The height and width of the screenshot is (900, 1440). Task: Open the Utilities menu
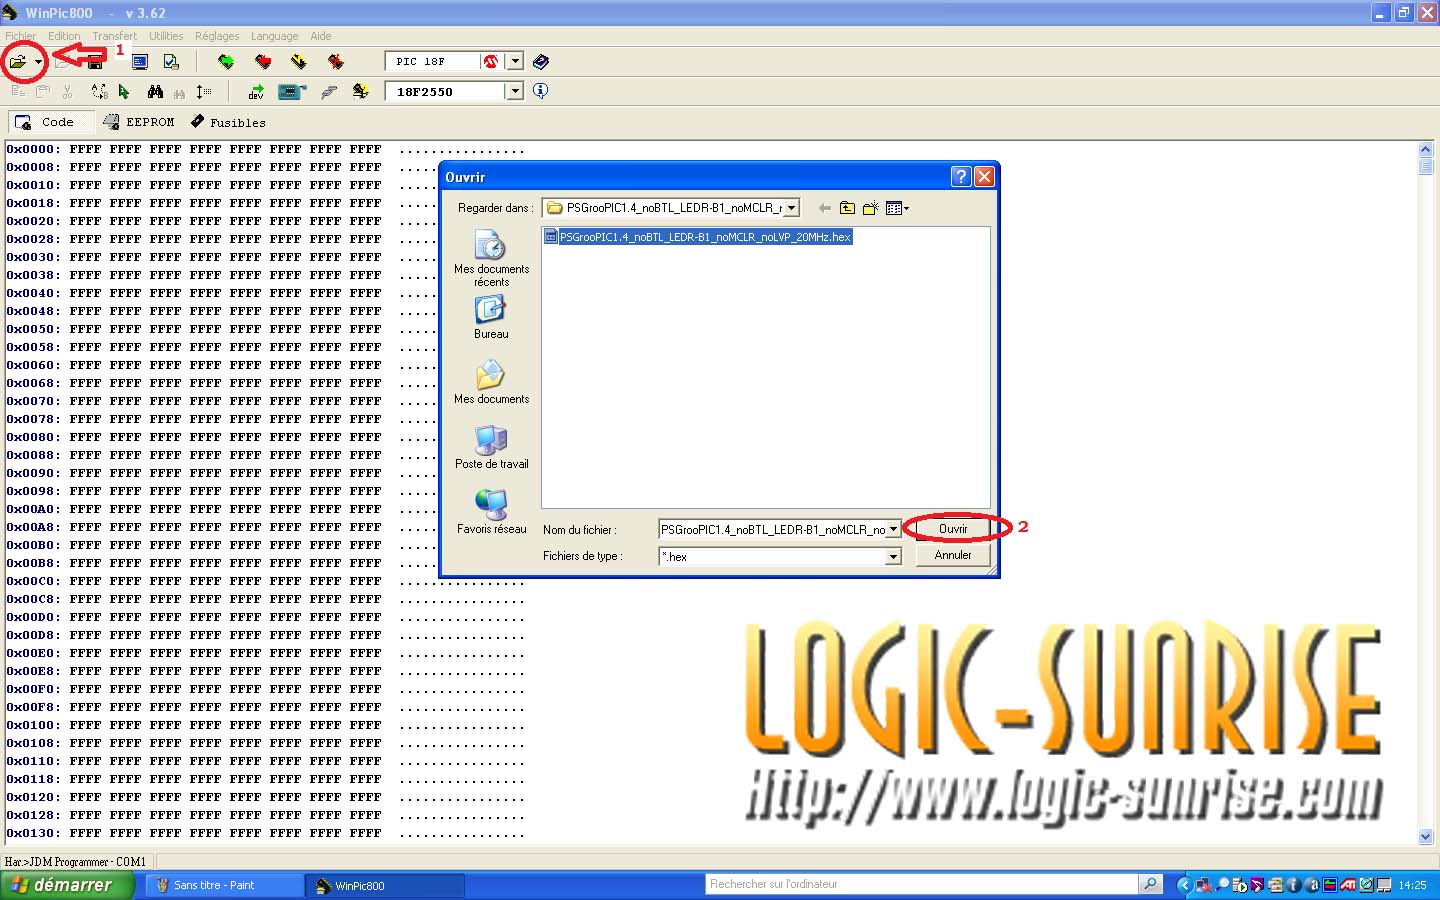tap(166, 36)
